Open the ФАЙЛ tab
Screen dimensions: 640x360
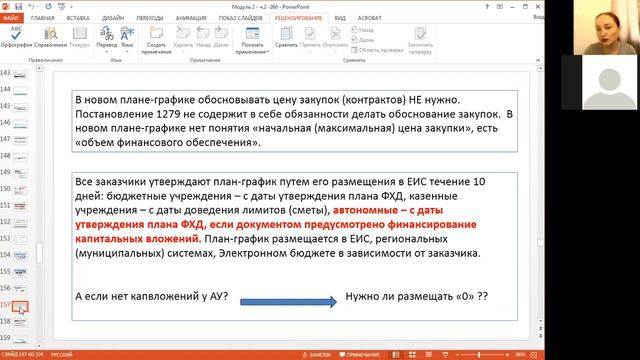click(11, 18)
